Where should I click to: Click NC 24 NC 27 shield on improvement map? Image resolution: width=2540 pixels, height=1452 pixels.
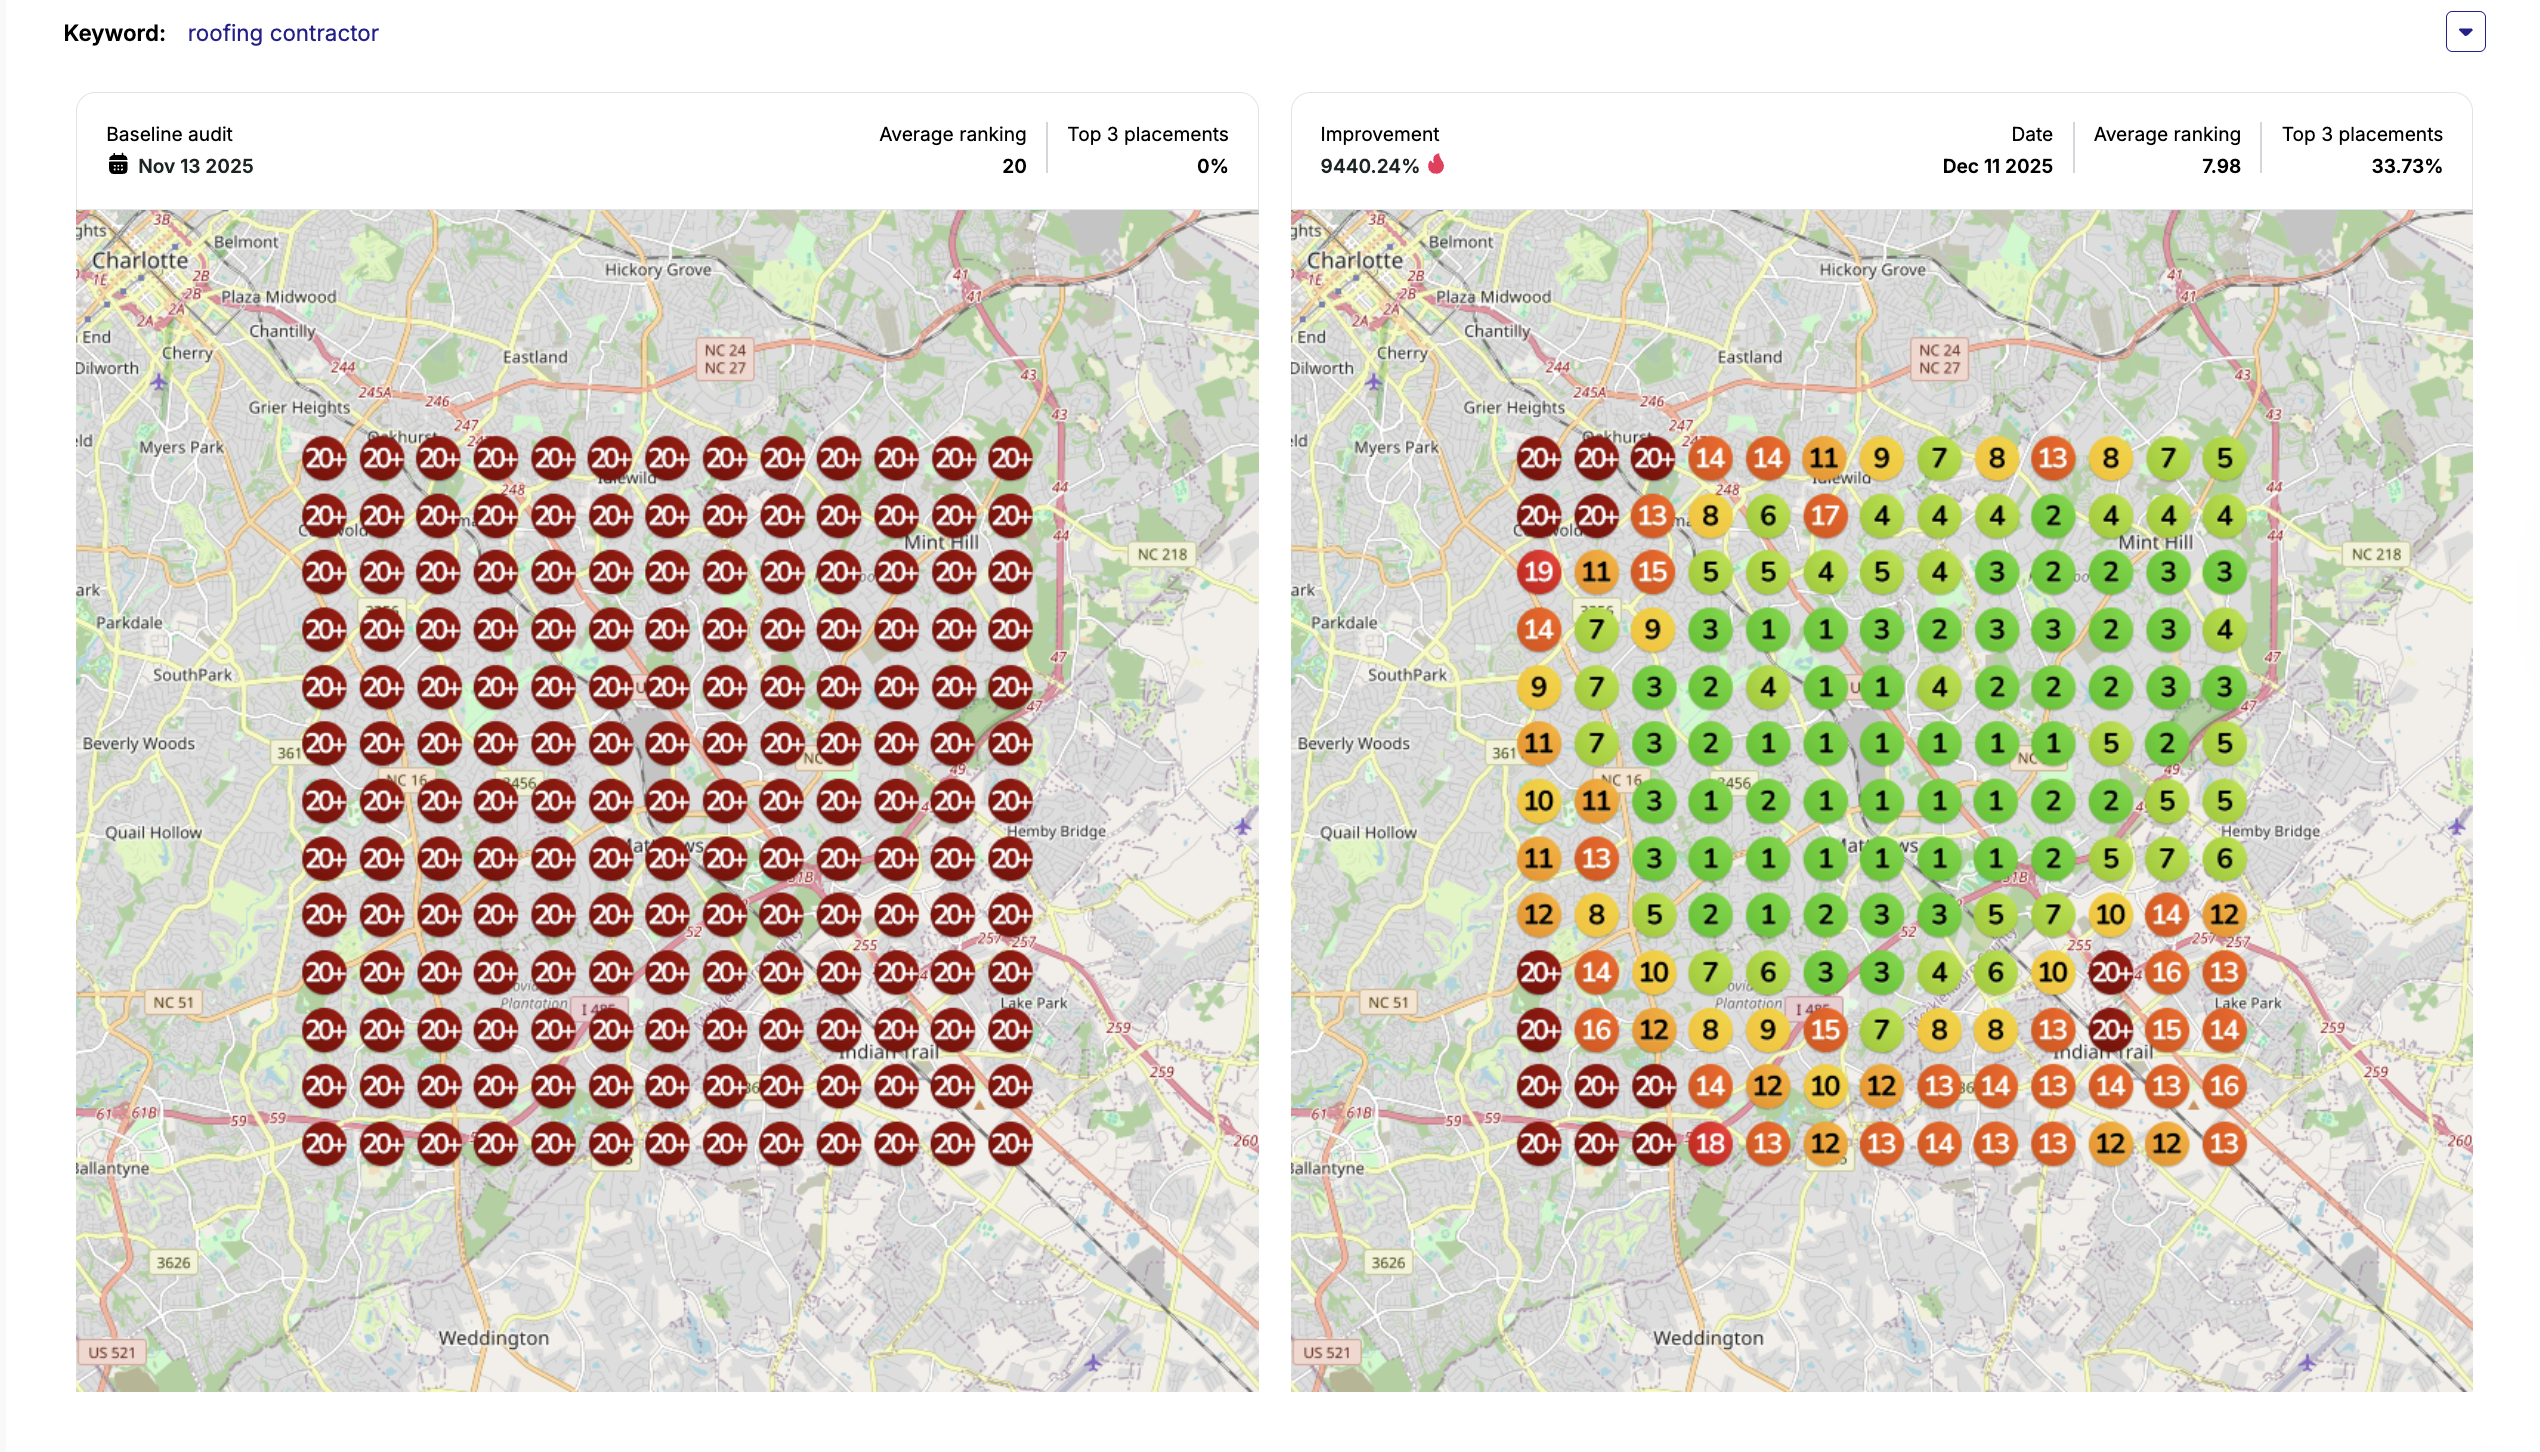(x=1939, y=359)
